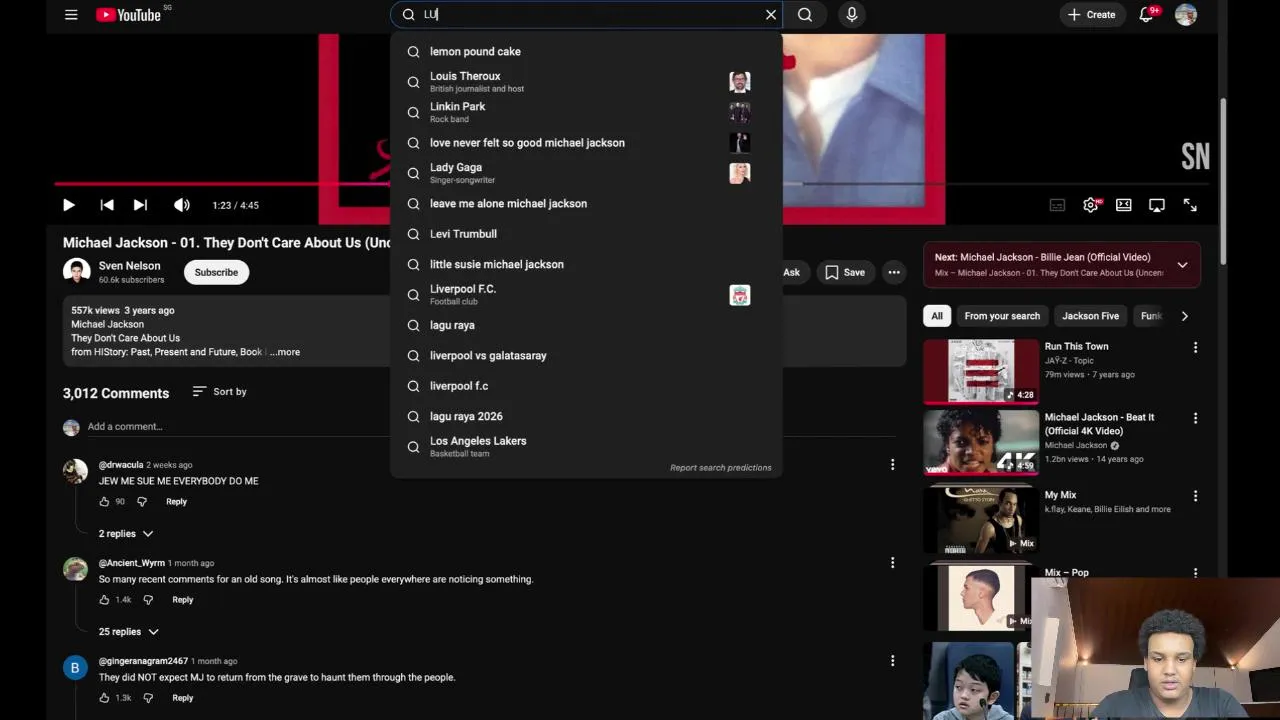
Task: Expand description with '...more'
Action: click(285, 352)
